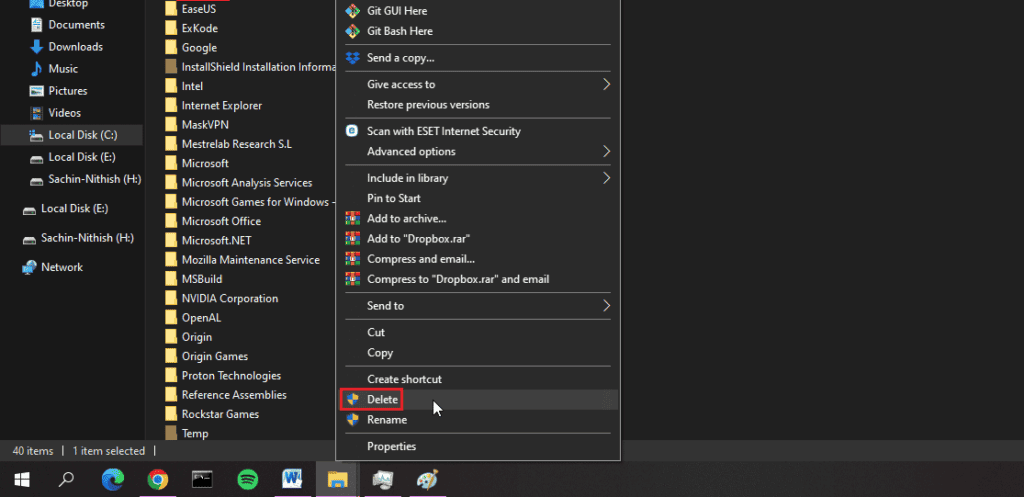The width and height of the screenshot is (1024, 497).
Task: Open Microsoft Edge from the taskbar
Action: coord(112,479)
